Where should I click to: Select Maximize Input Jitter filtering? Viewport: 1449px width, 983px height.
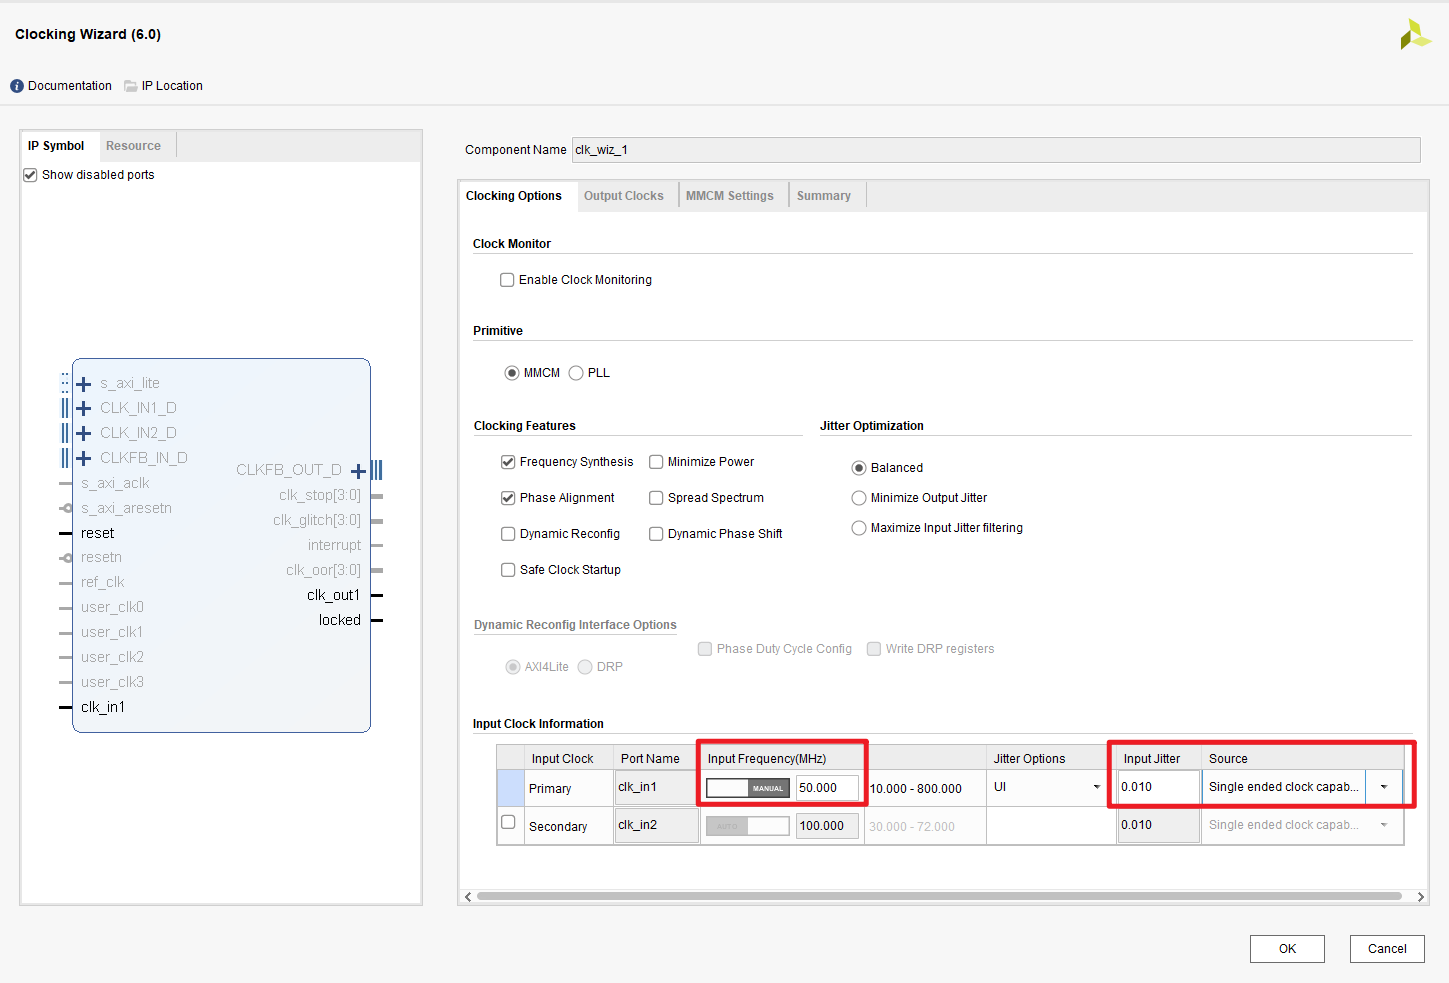[x=859, y=528]
